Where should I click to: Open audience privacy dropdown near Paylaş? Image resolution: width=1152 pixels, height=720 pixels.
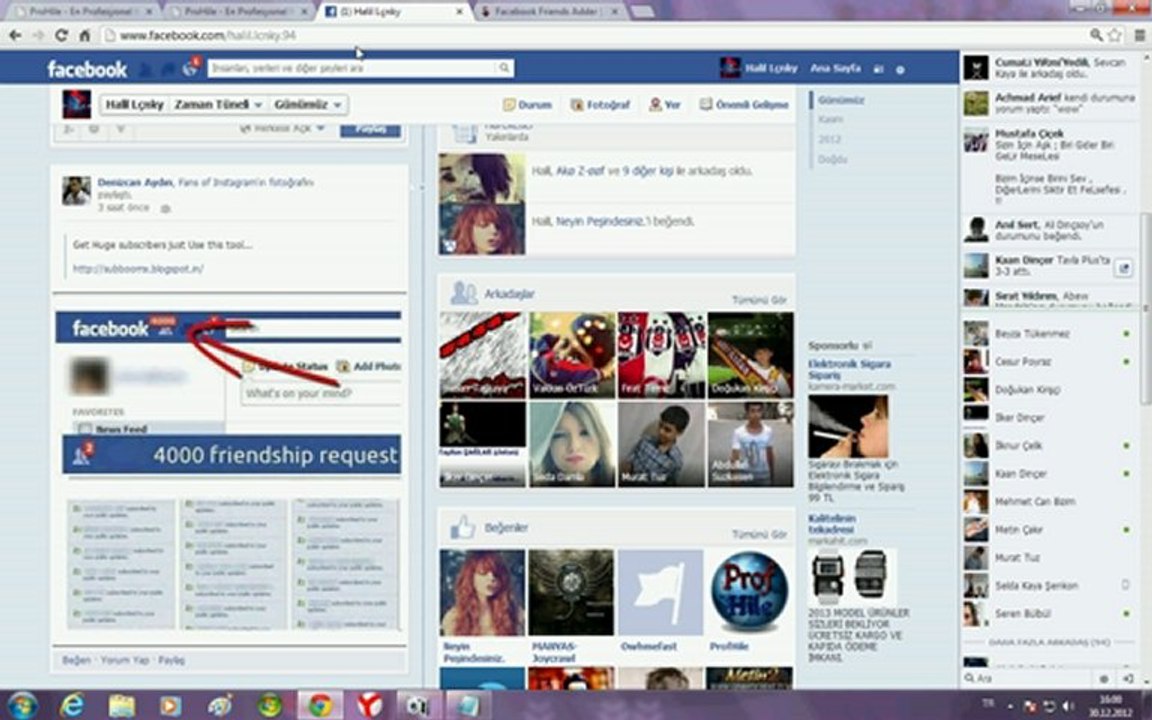pos(282,129)
